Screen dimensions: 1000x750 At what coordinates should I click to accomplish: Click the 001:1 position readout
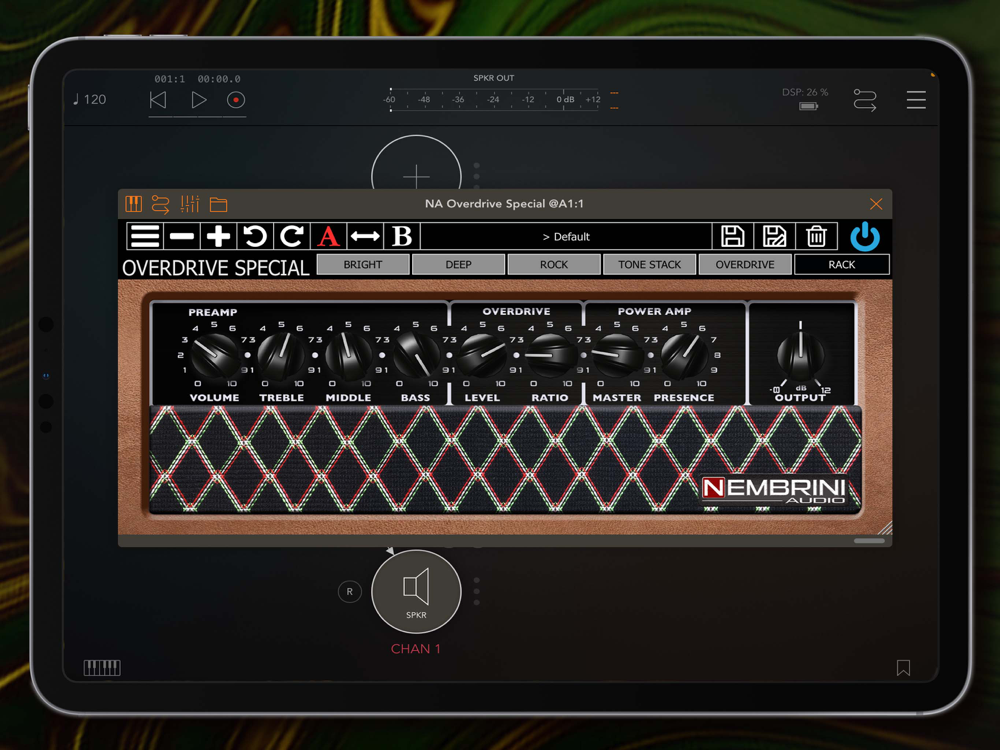[x=170, y=79]
